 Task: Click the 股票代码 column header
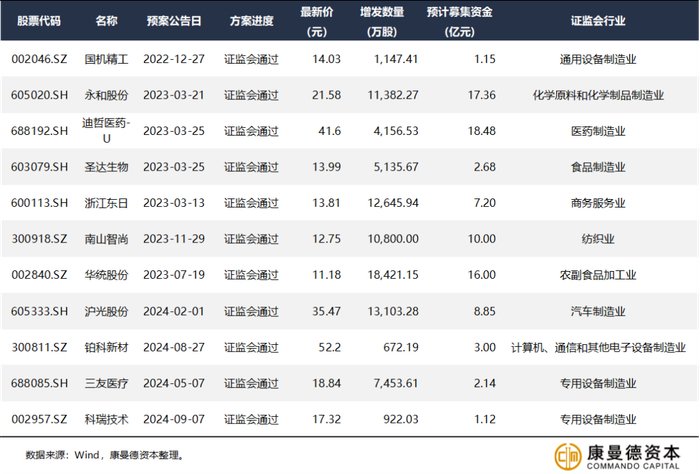pos(39,21)
